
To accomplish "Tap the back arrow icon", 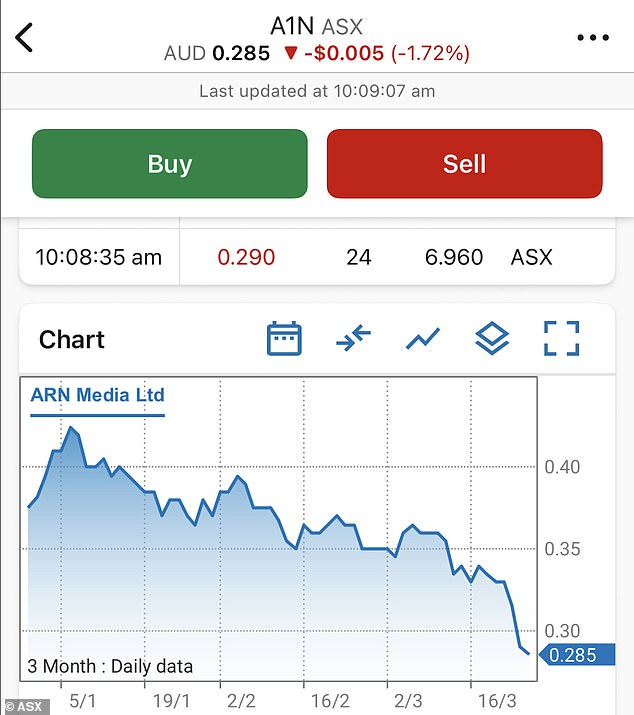I will [x=25, y=37].
